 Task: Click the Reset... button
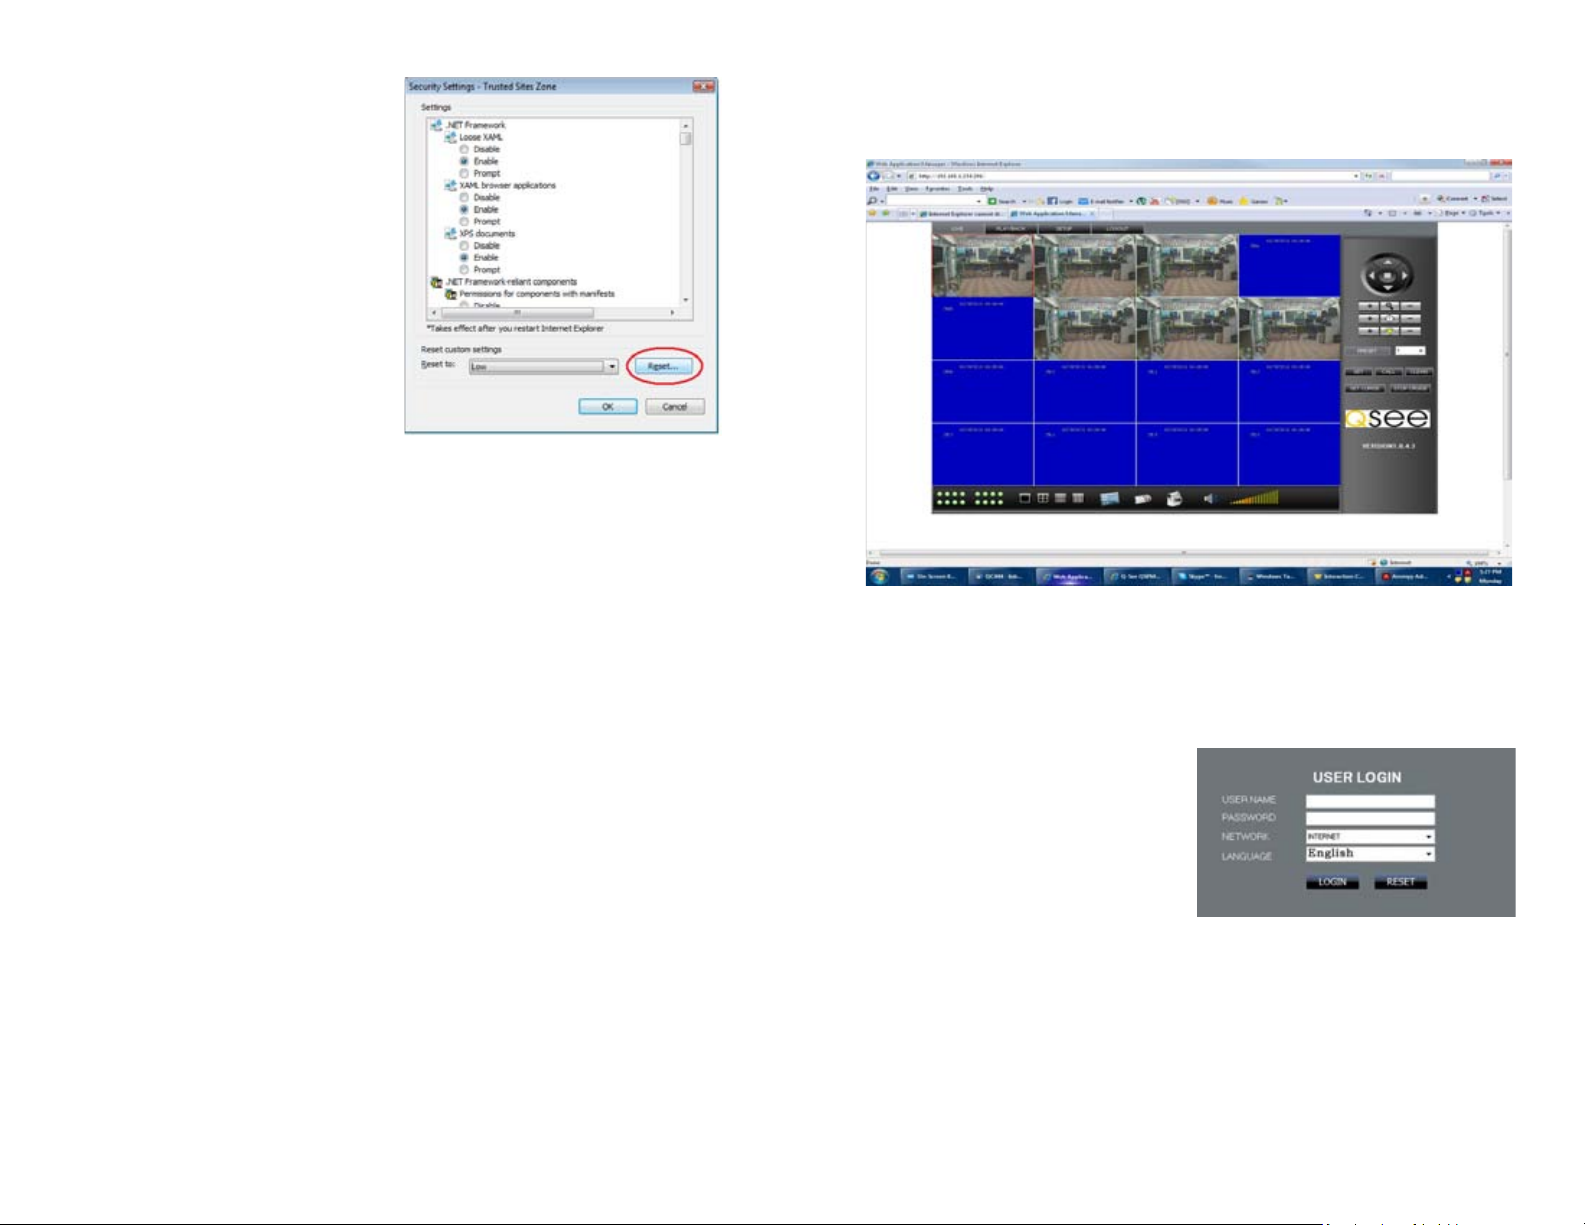(663, 366)
